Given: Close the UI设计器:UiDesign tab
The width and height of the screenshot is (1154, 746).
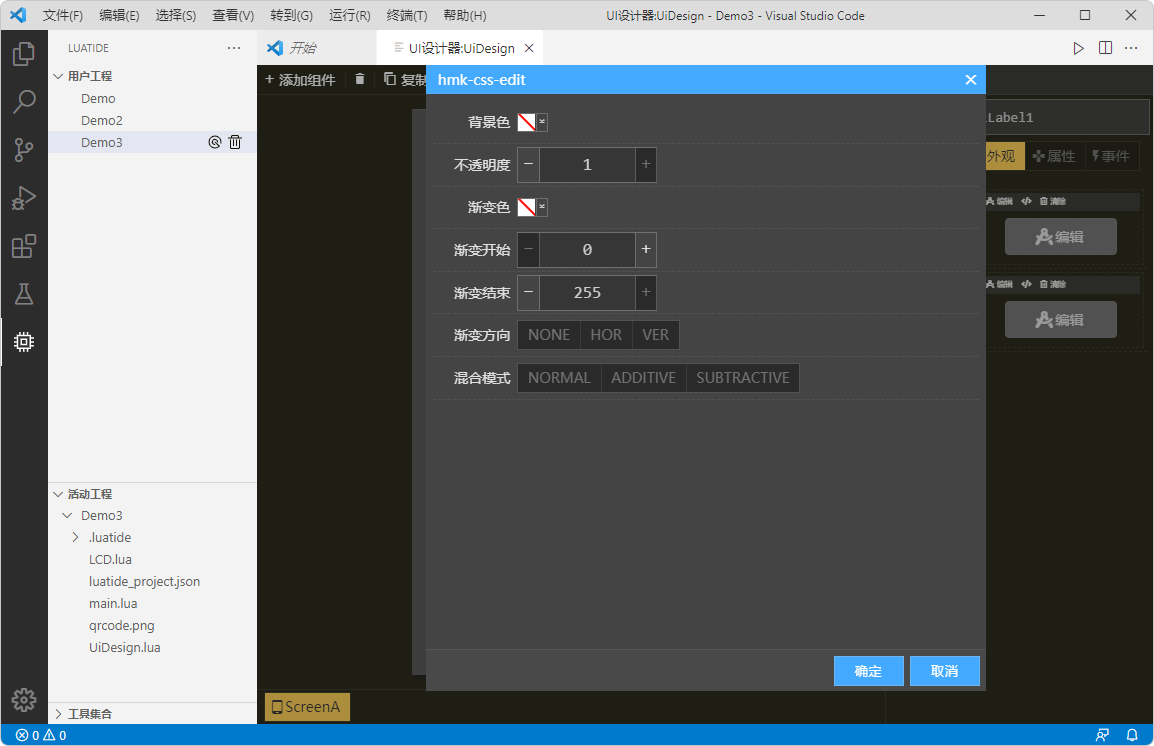Looking at the screenshot, I should click(x=528, y=48).
